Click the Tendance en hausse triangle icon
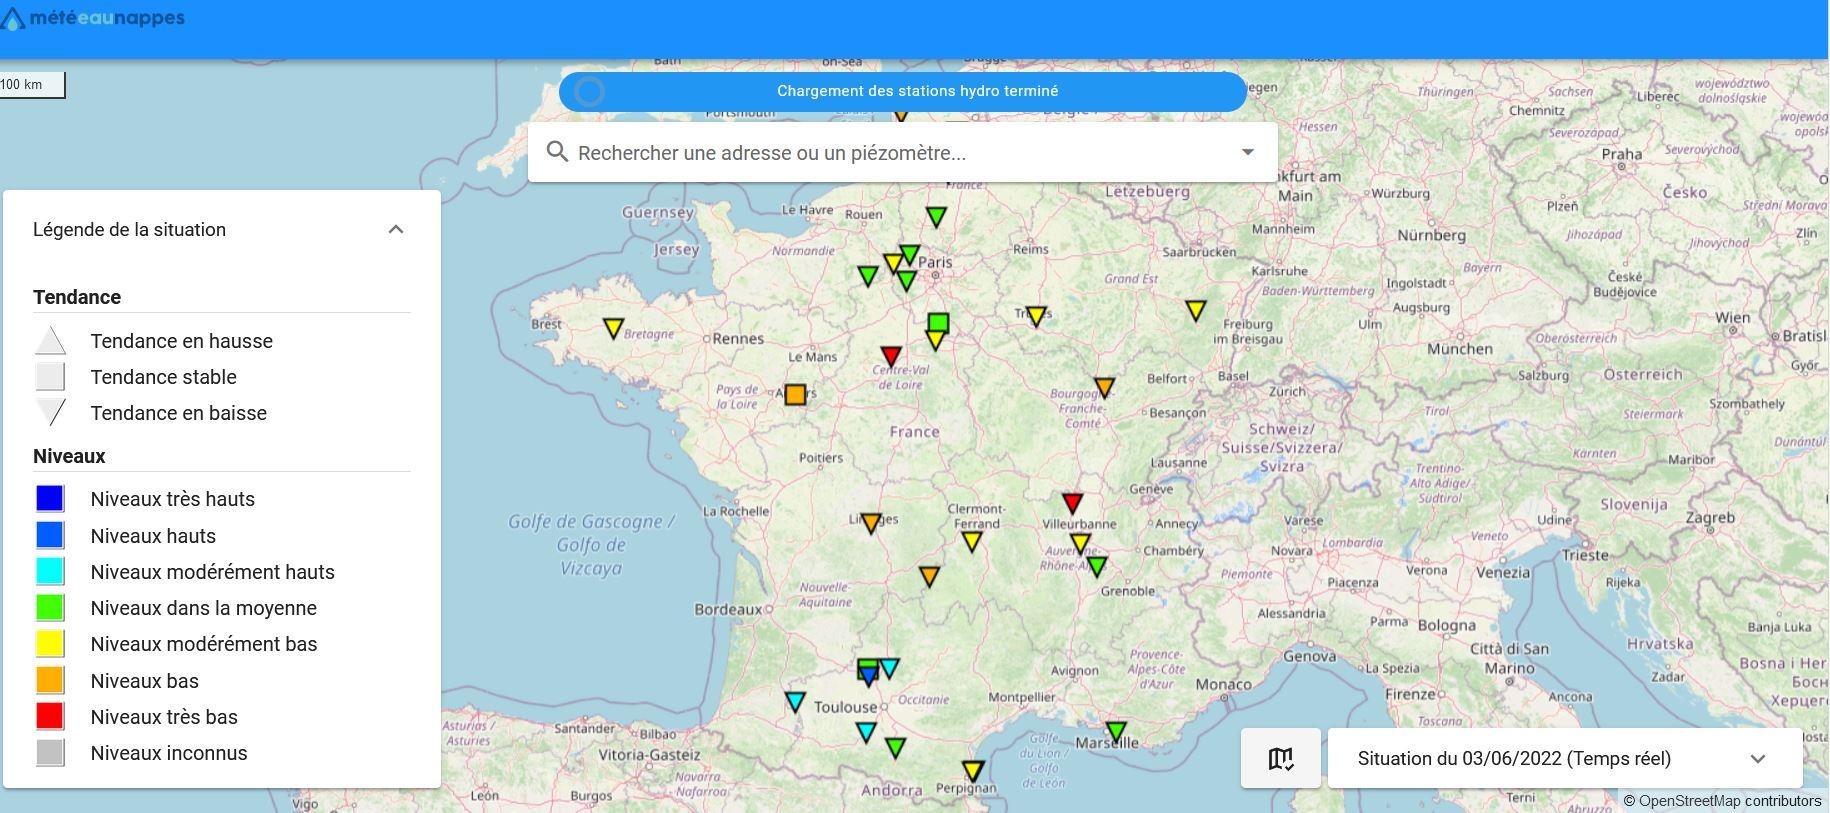Image resolution: width=1830 pixels, height=813 pixels. click(x=50, y=341)
